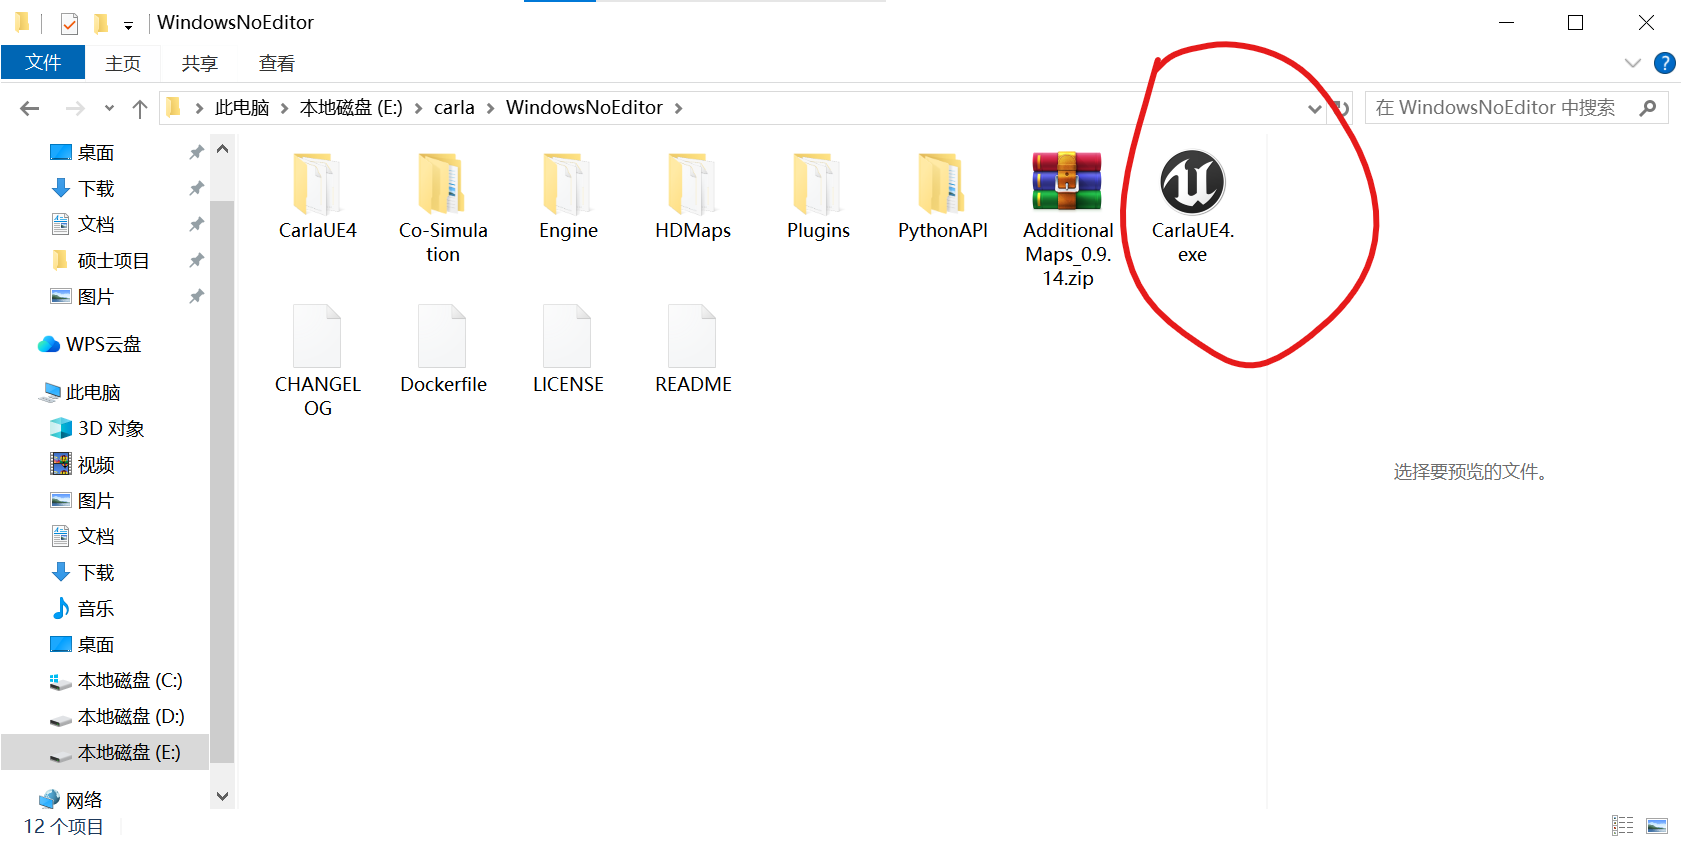Click the navigation pane scrollbar thumb
This screenshot has width=1681, height=844.
point(223,482)
